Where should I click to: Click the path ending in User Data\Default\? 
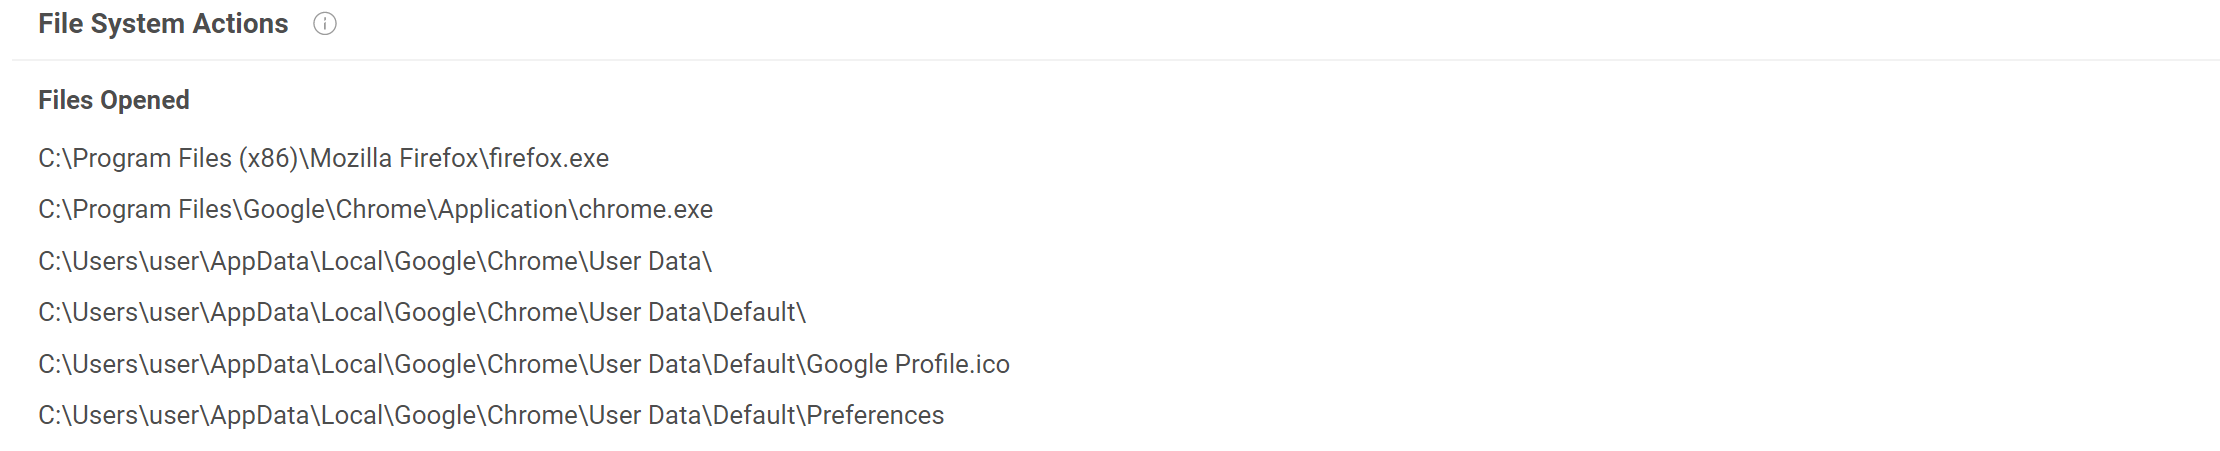422,312
